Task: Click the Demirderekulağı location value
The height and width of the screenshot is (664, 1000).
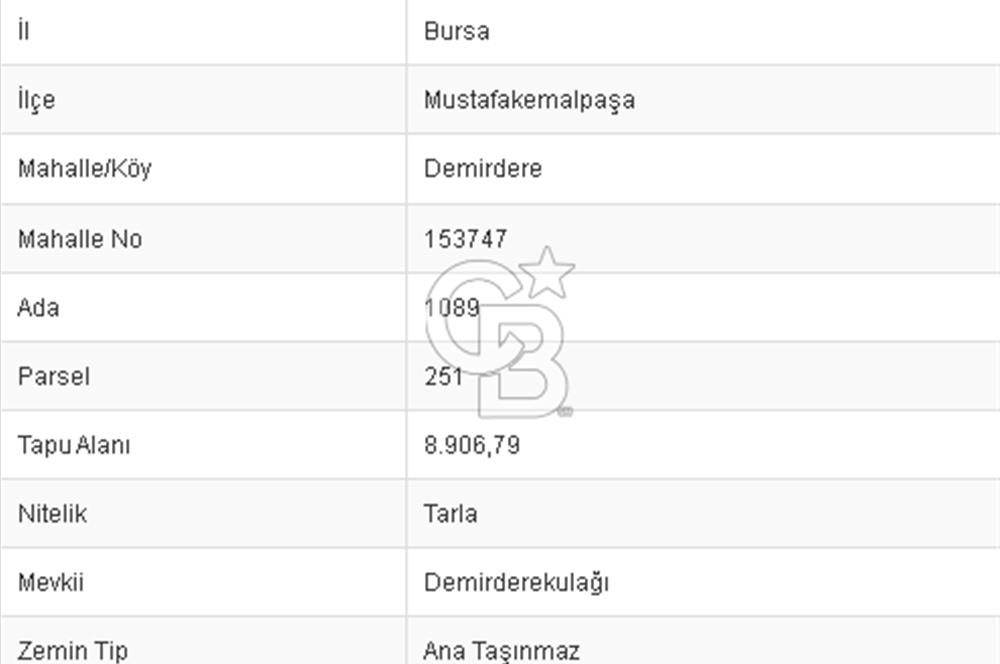Action: [x=516, y=582]
